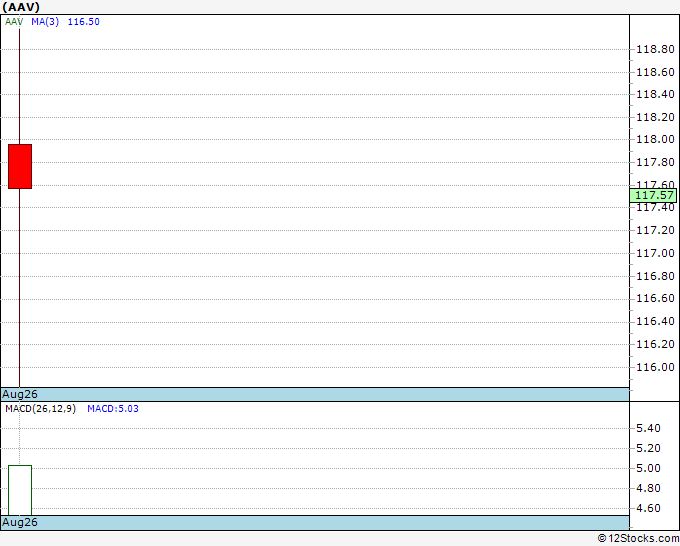The image size is (680, 546).
Task: Open the 12Stocks.com copyright link
Action: tap(638, 538)
